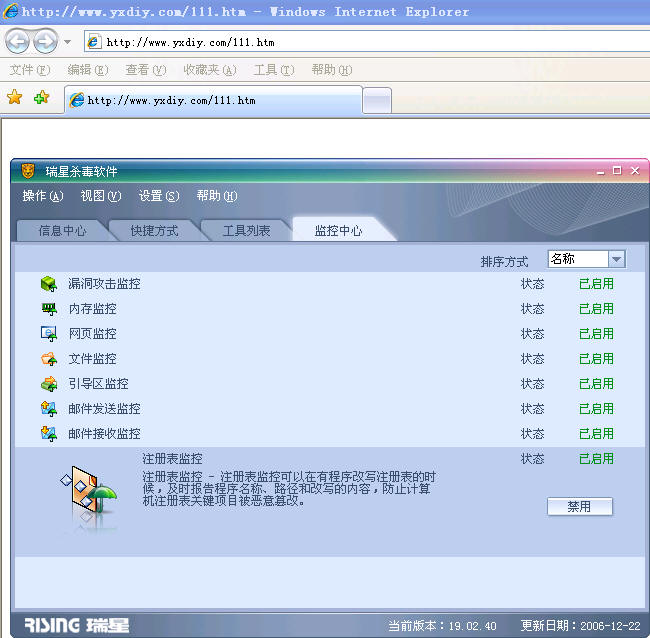Select the 邮件发送监控 row label
This screenshot has width=650, height=638.
pyautogui.click(x=104, y=409)
